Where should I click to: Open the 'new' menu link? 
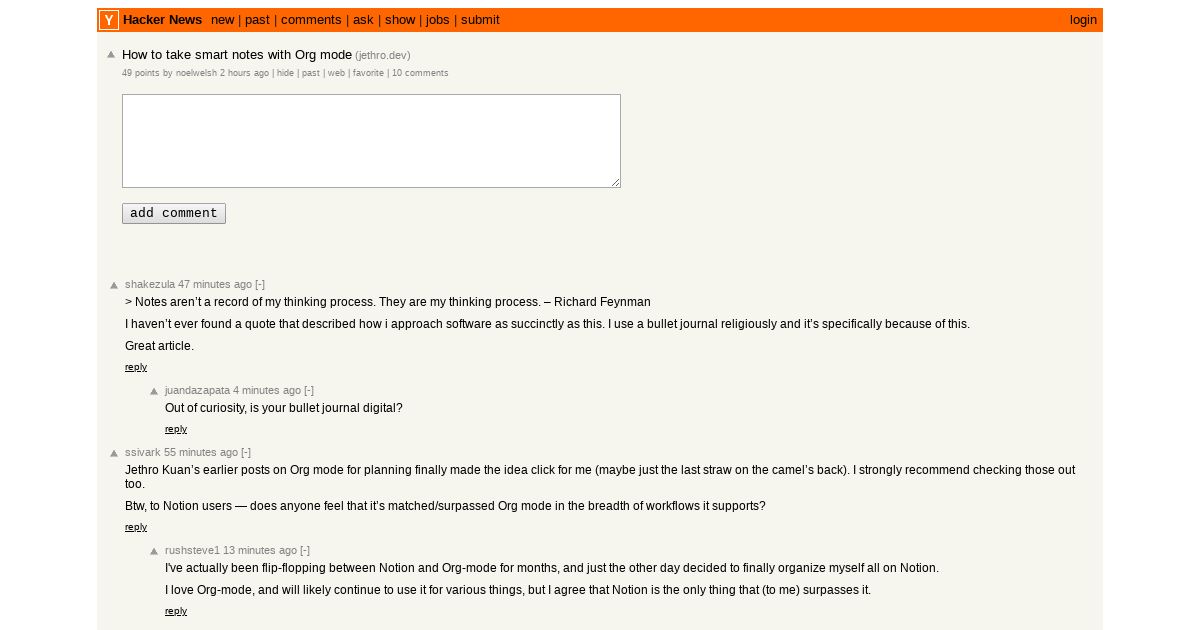[x=223, y=20]
